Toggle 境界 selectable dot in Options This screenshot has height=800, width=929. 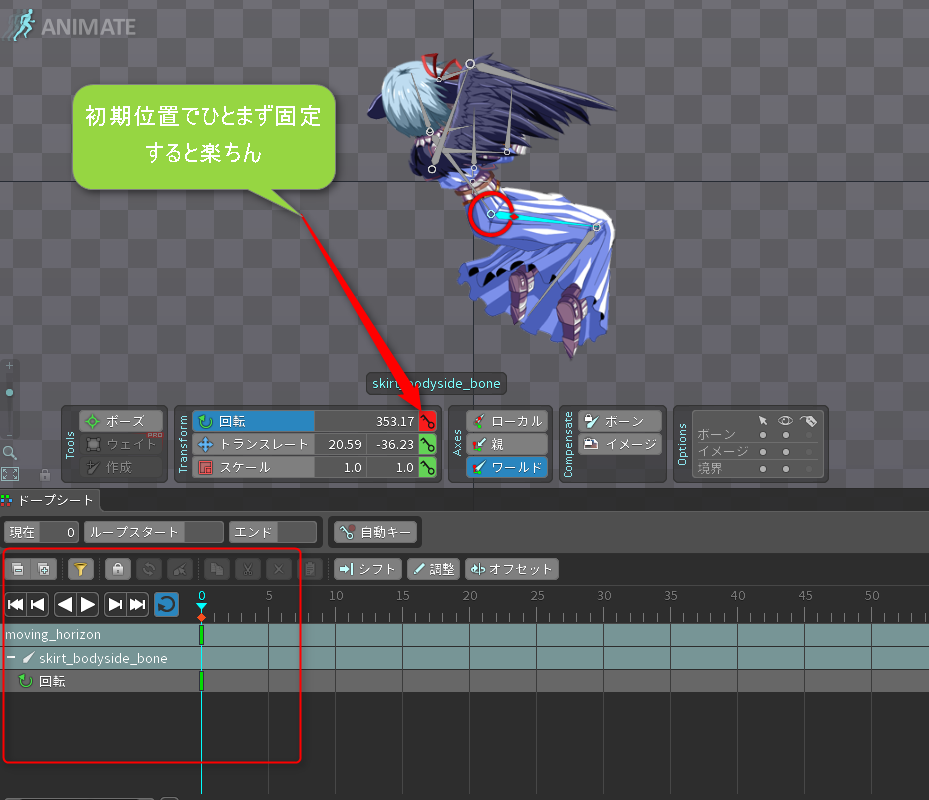(x=763, y=469)
